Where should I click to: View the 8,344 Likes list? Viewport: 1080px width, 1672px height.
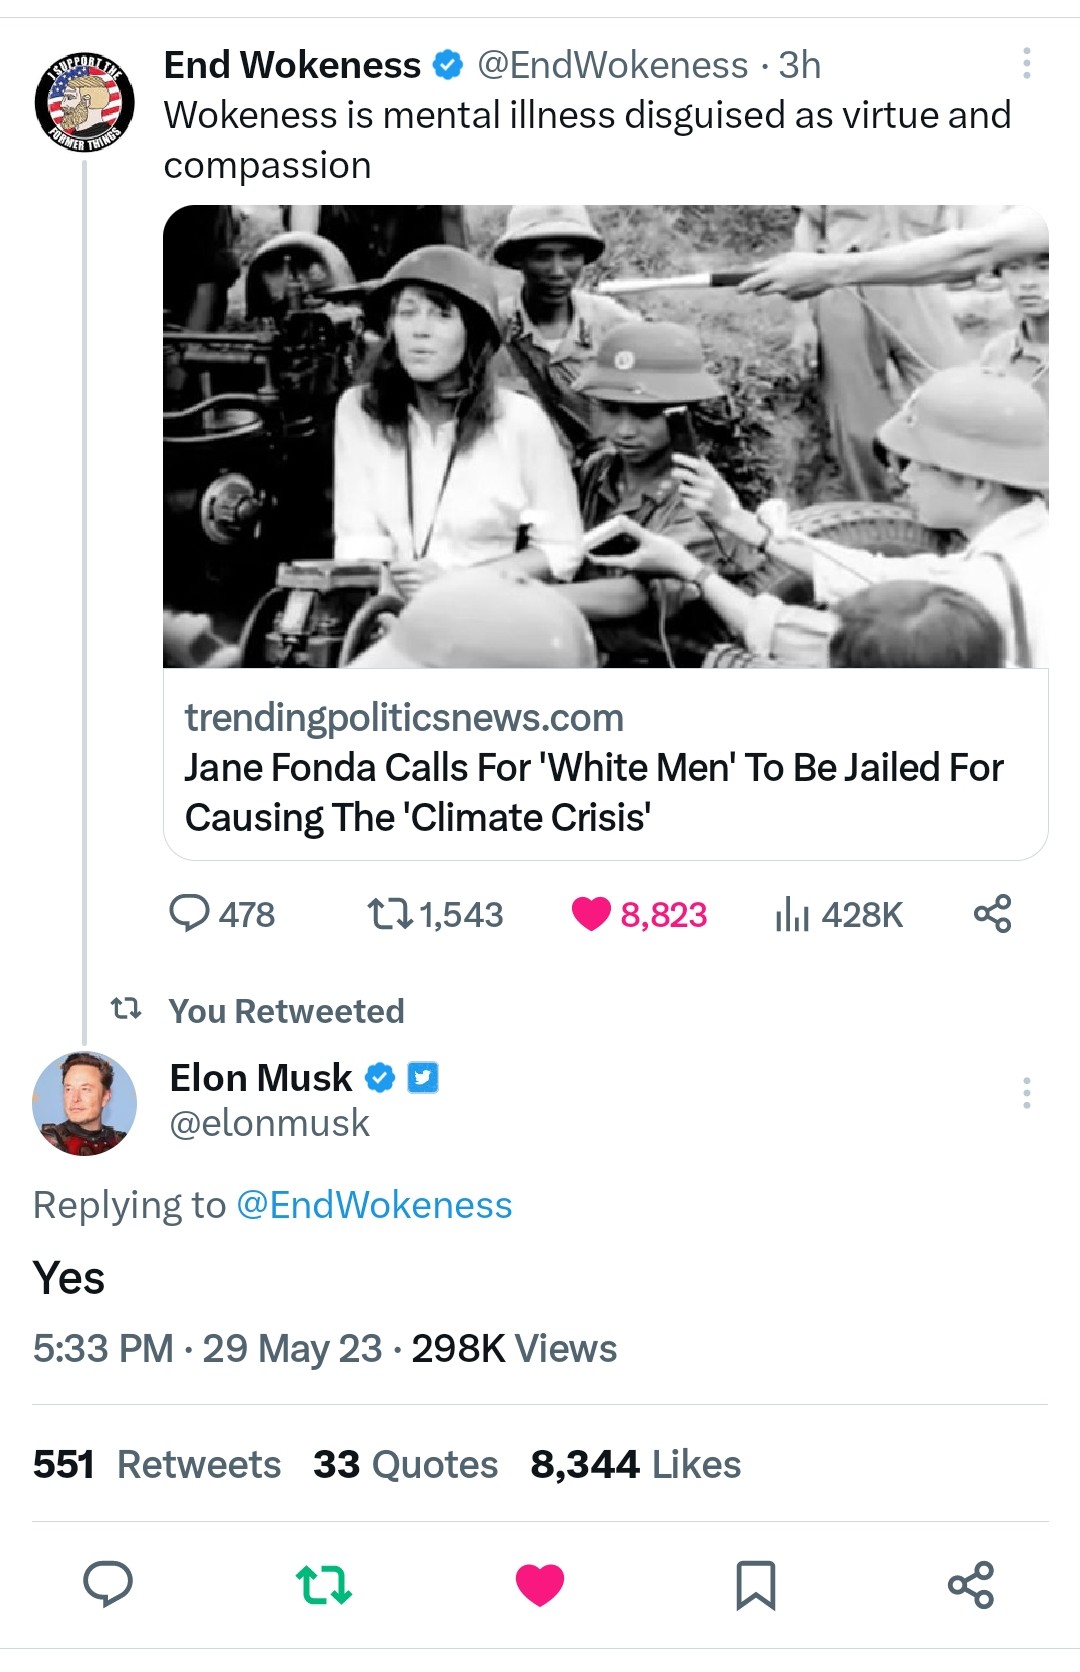tap(633, 1464)
